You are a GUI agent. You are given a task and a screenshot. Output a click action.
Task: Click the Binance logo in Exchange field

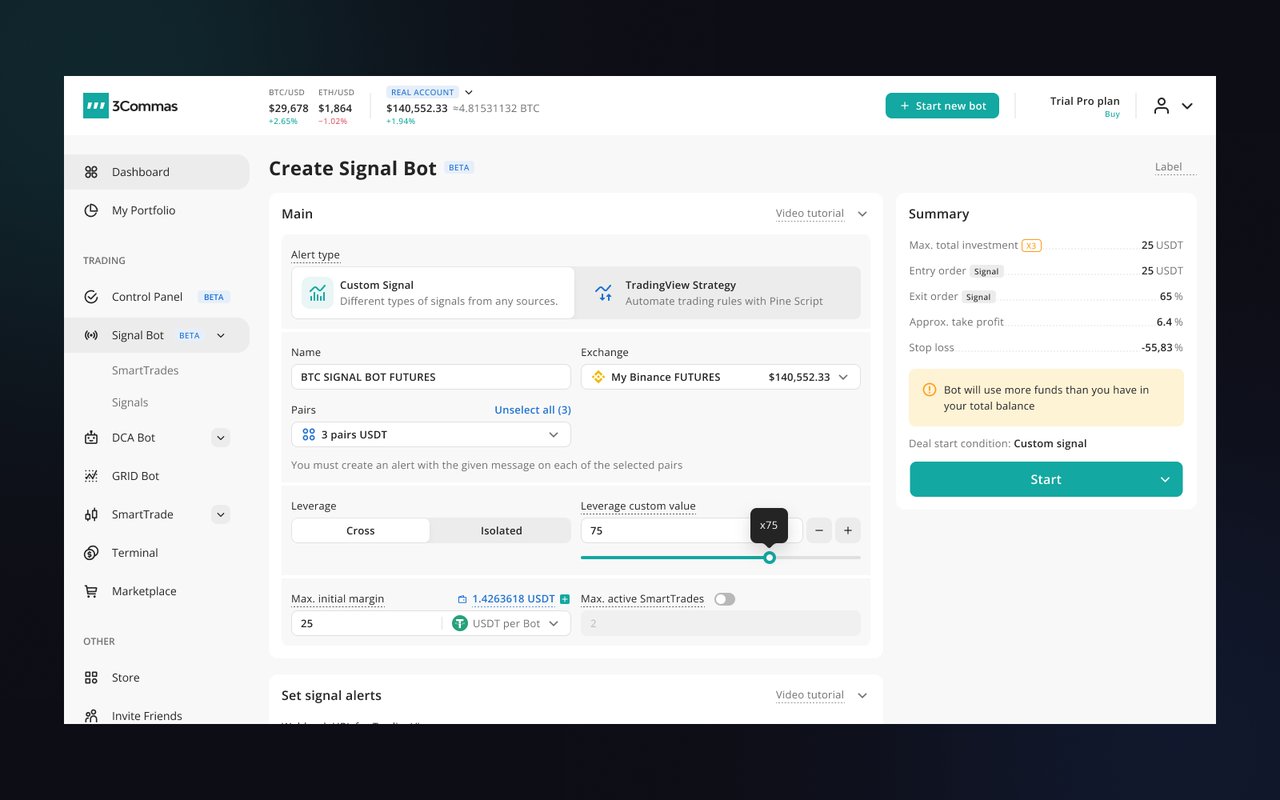pos(598,377)
